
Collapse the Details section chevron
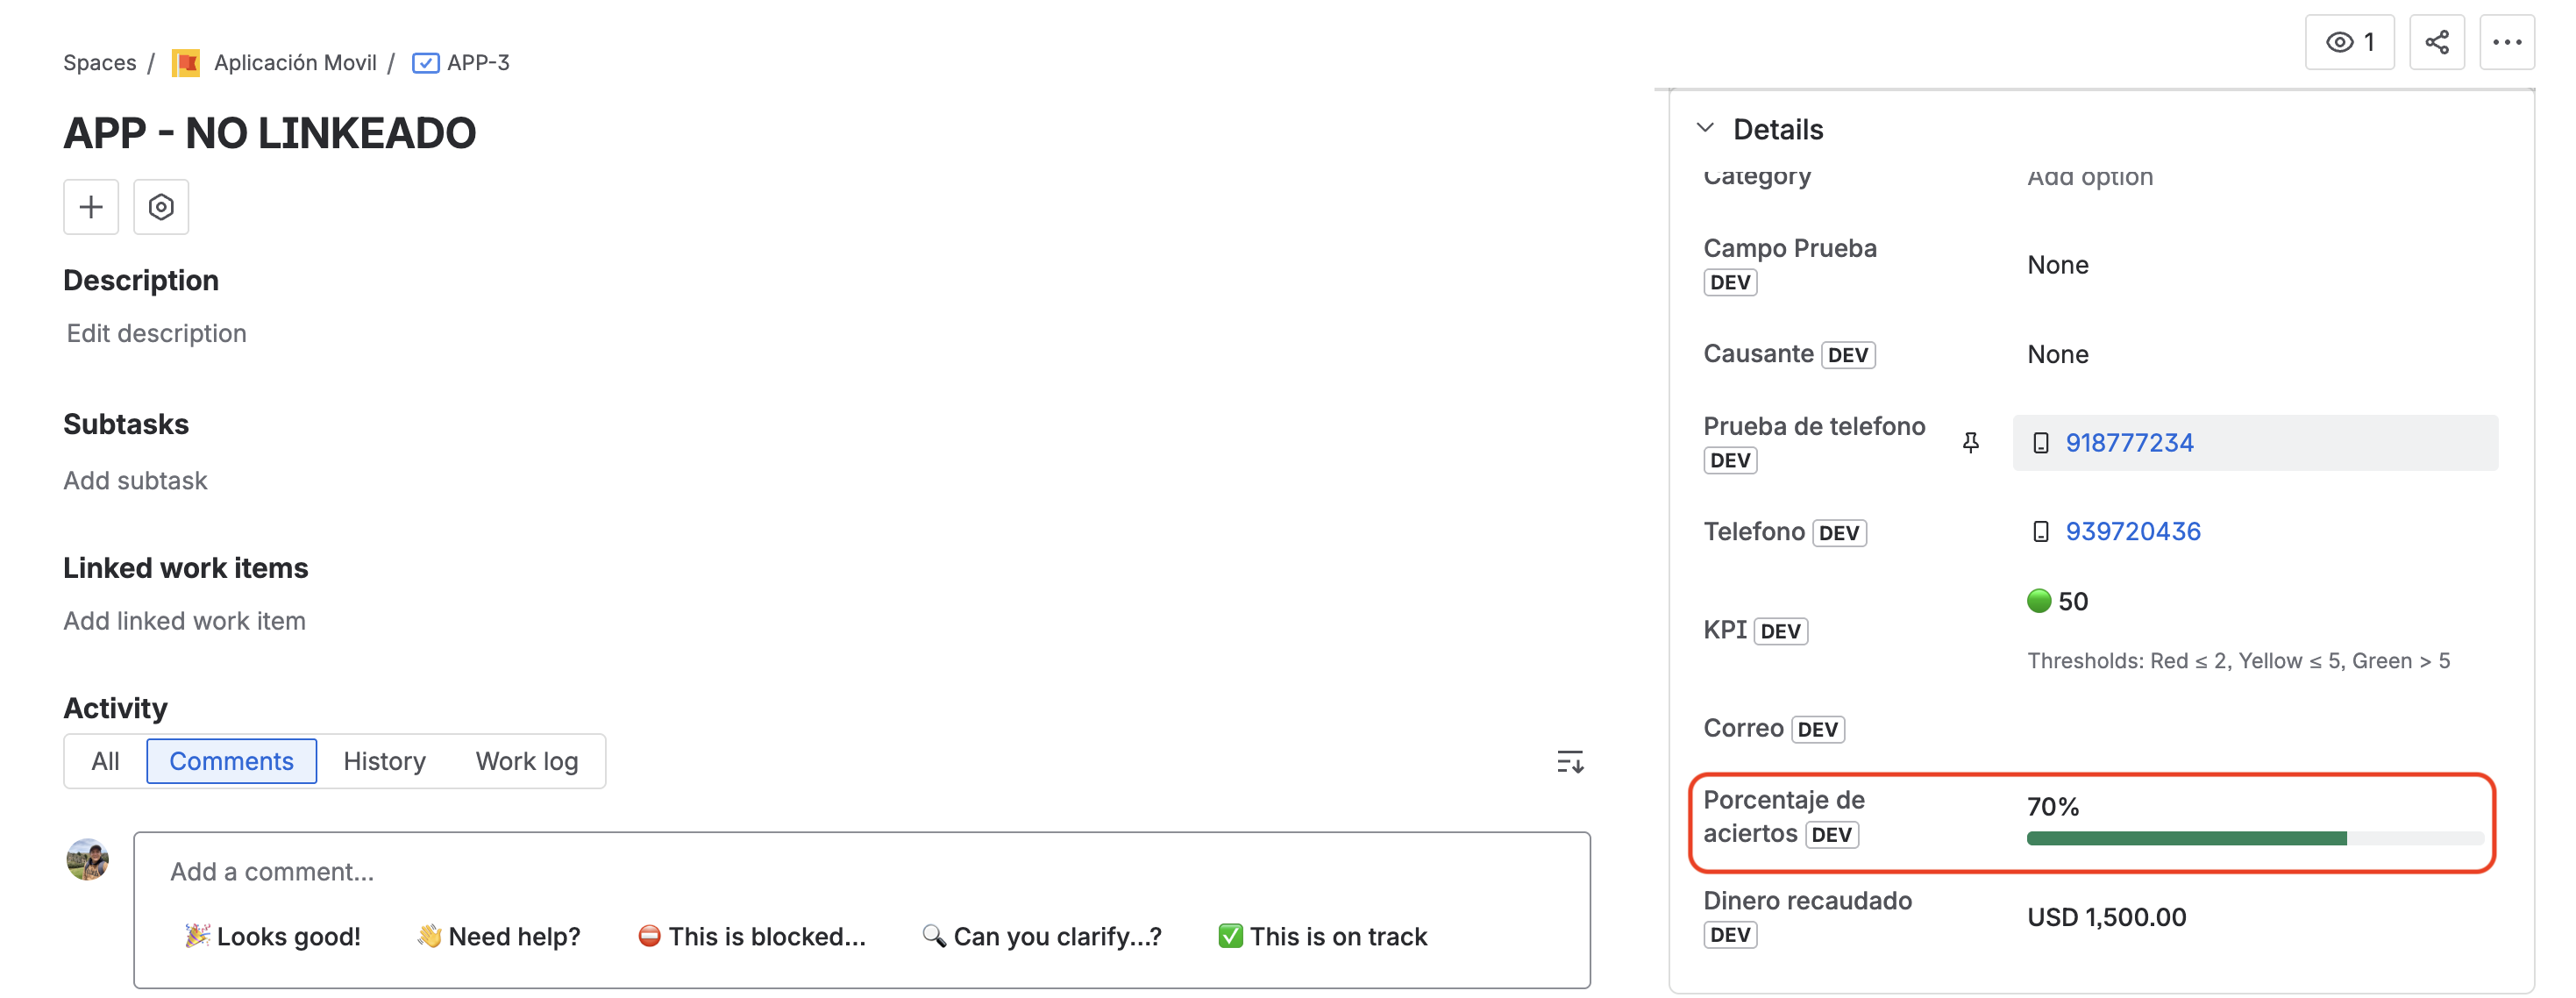click(1706, 128)
